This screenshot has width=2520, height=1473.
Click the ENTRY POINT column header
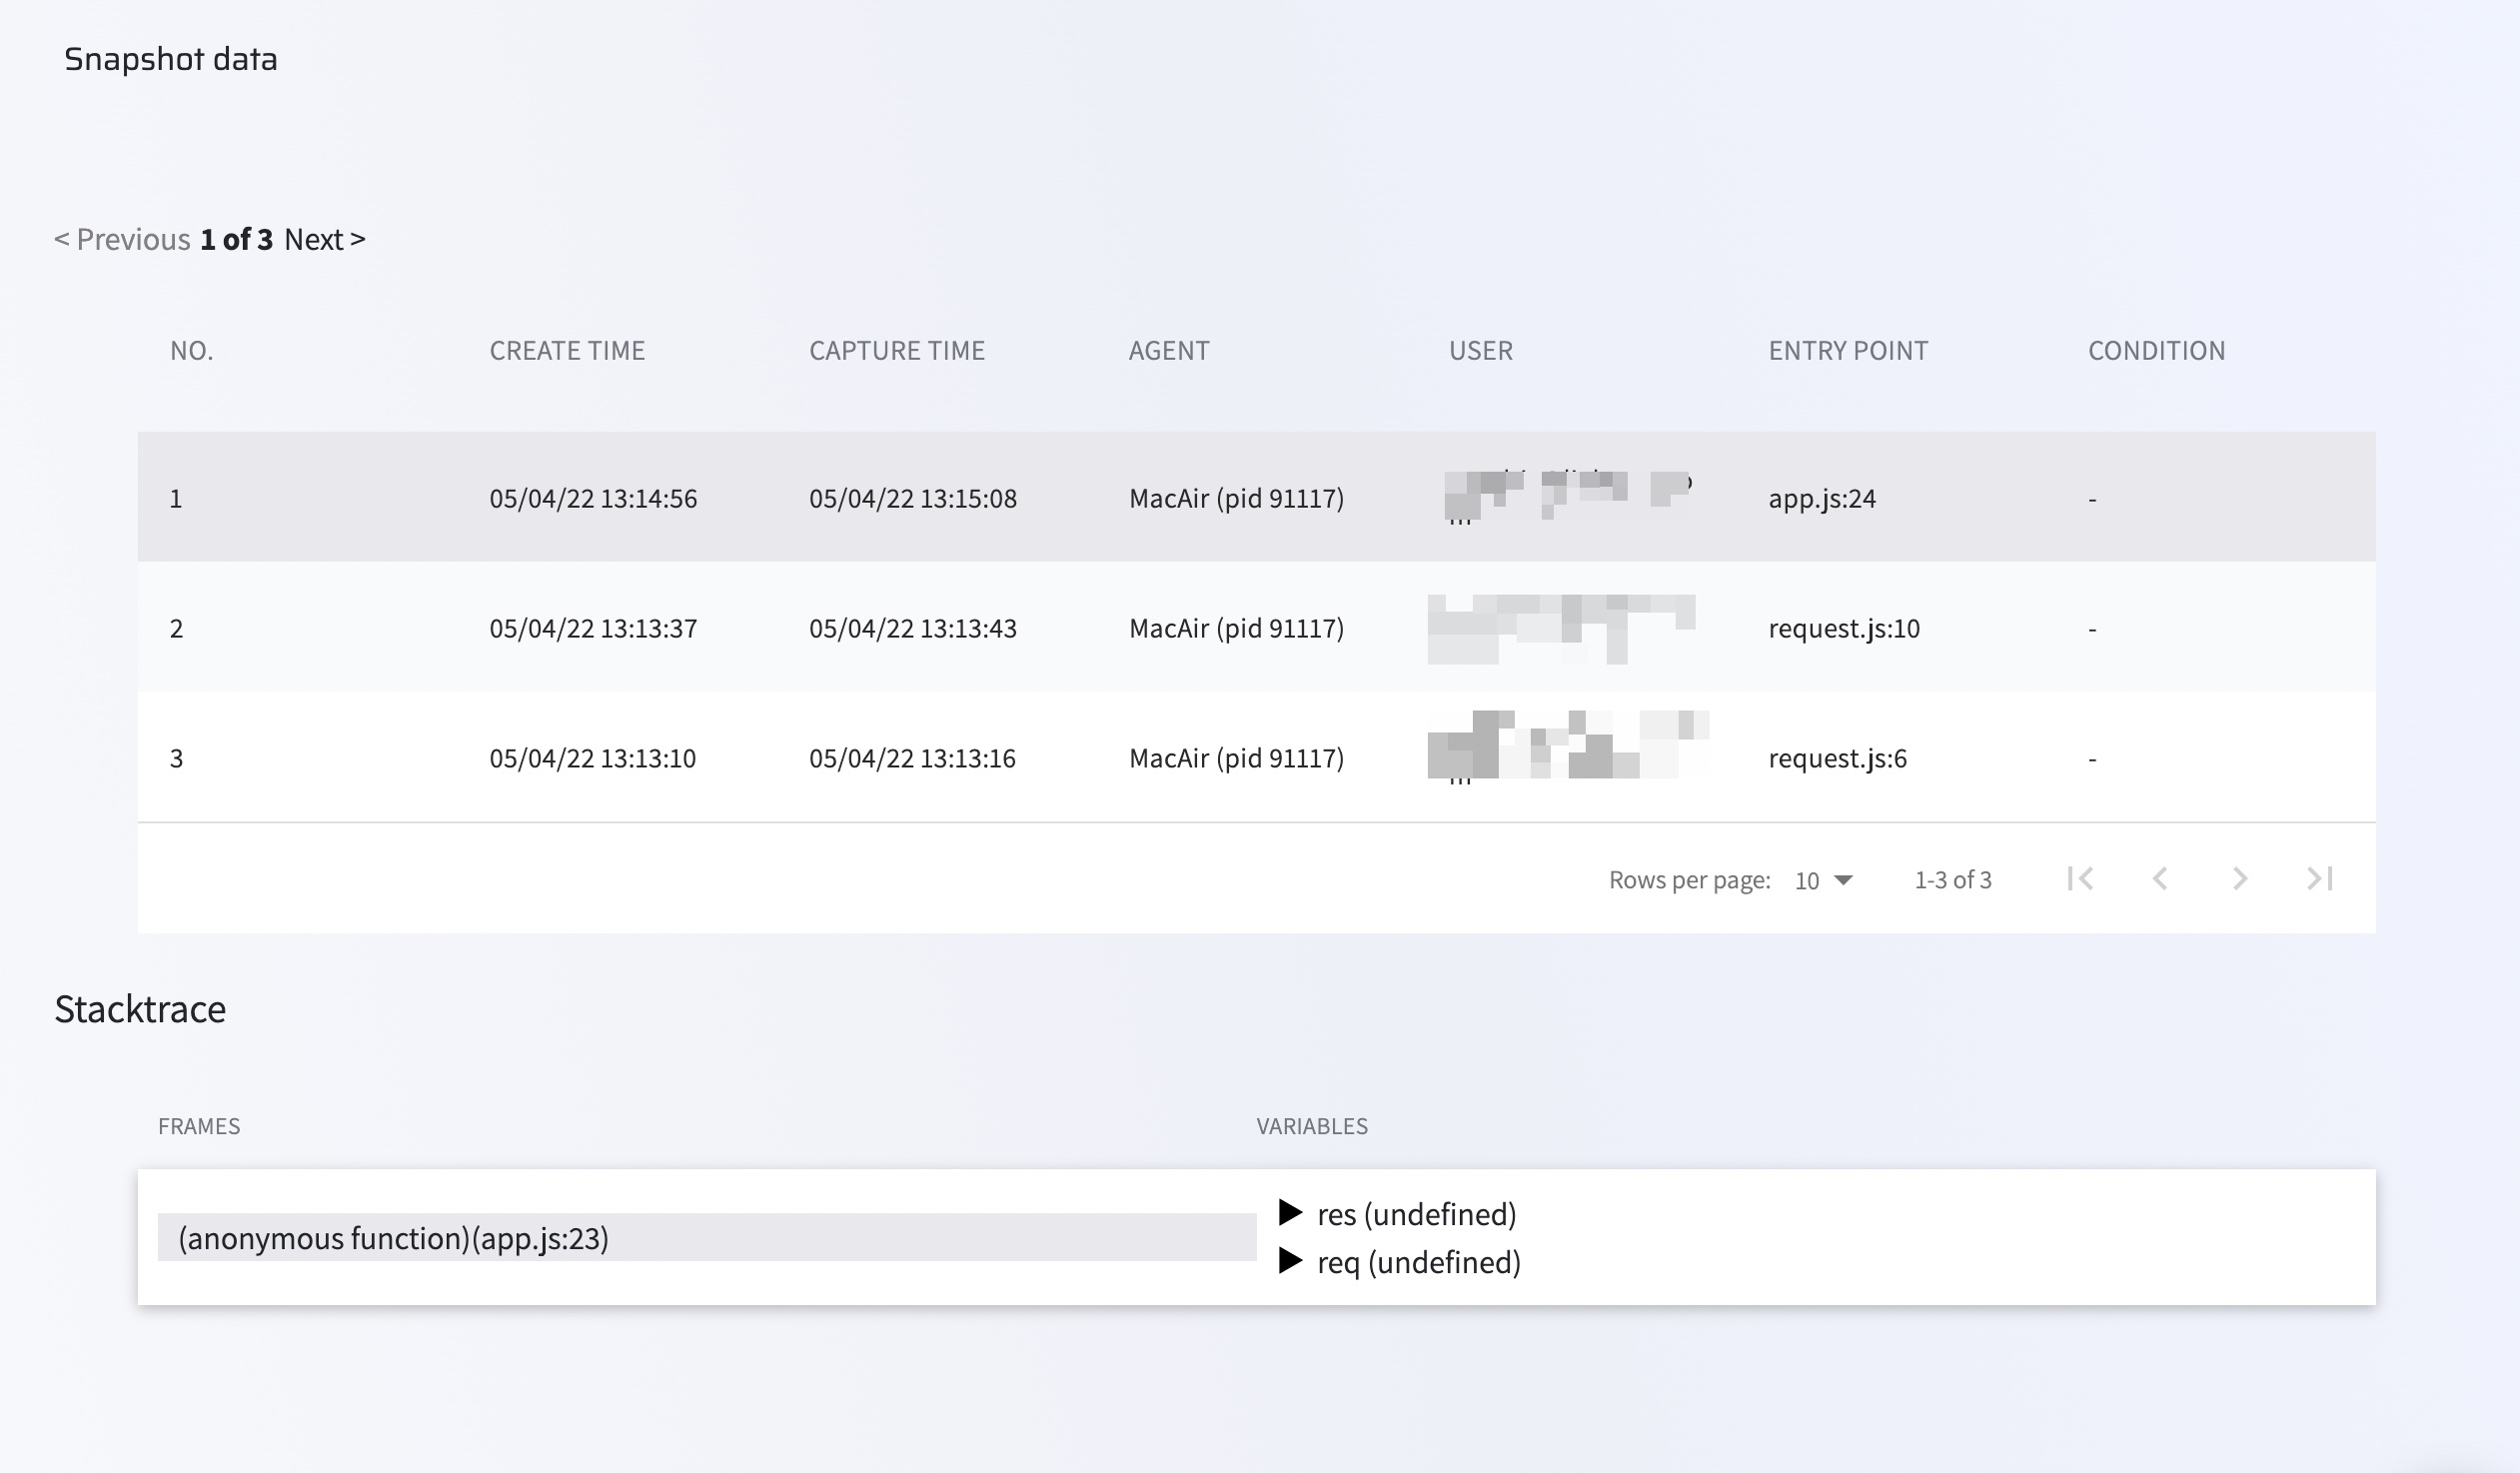pyautogui.click(x=1848, y=350)
